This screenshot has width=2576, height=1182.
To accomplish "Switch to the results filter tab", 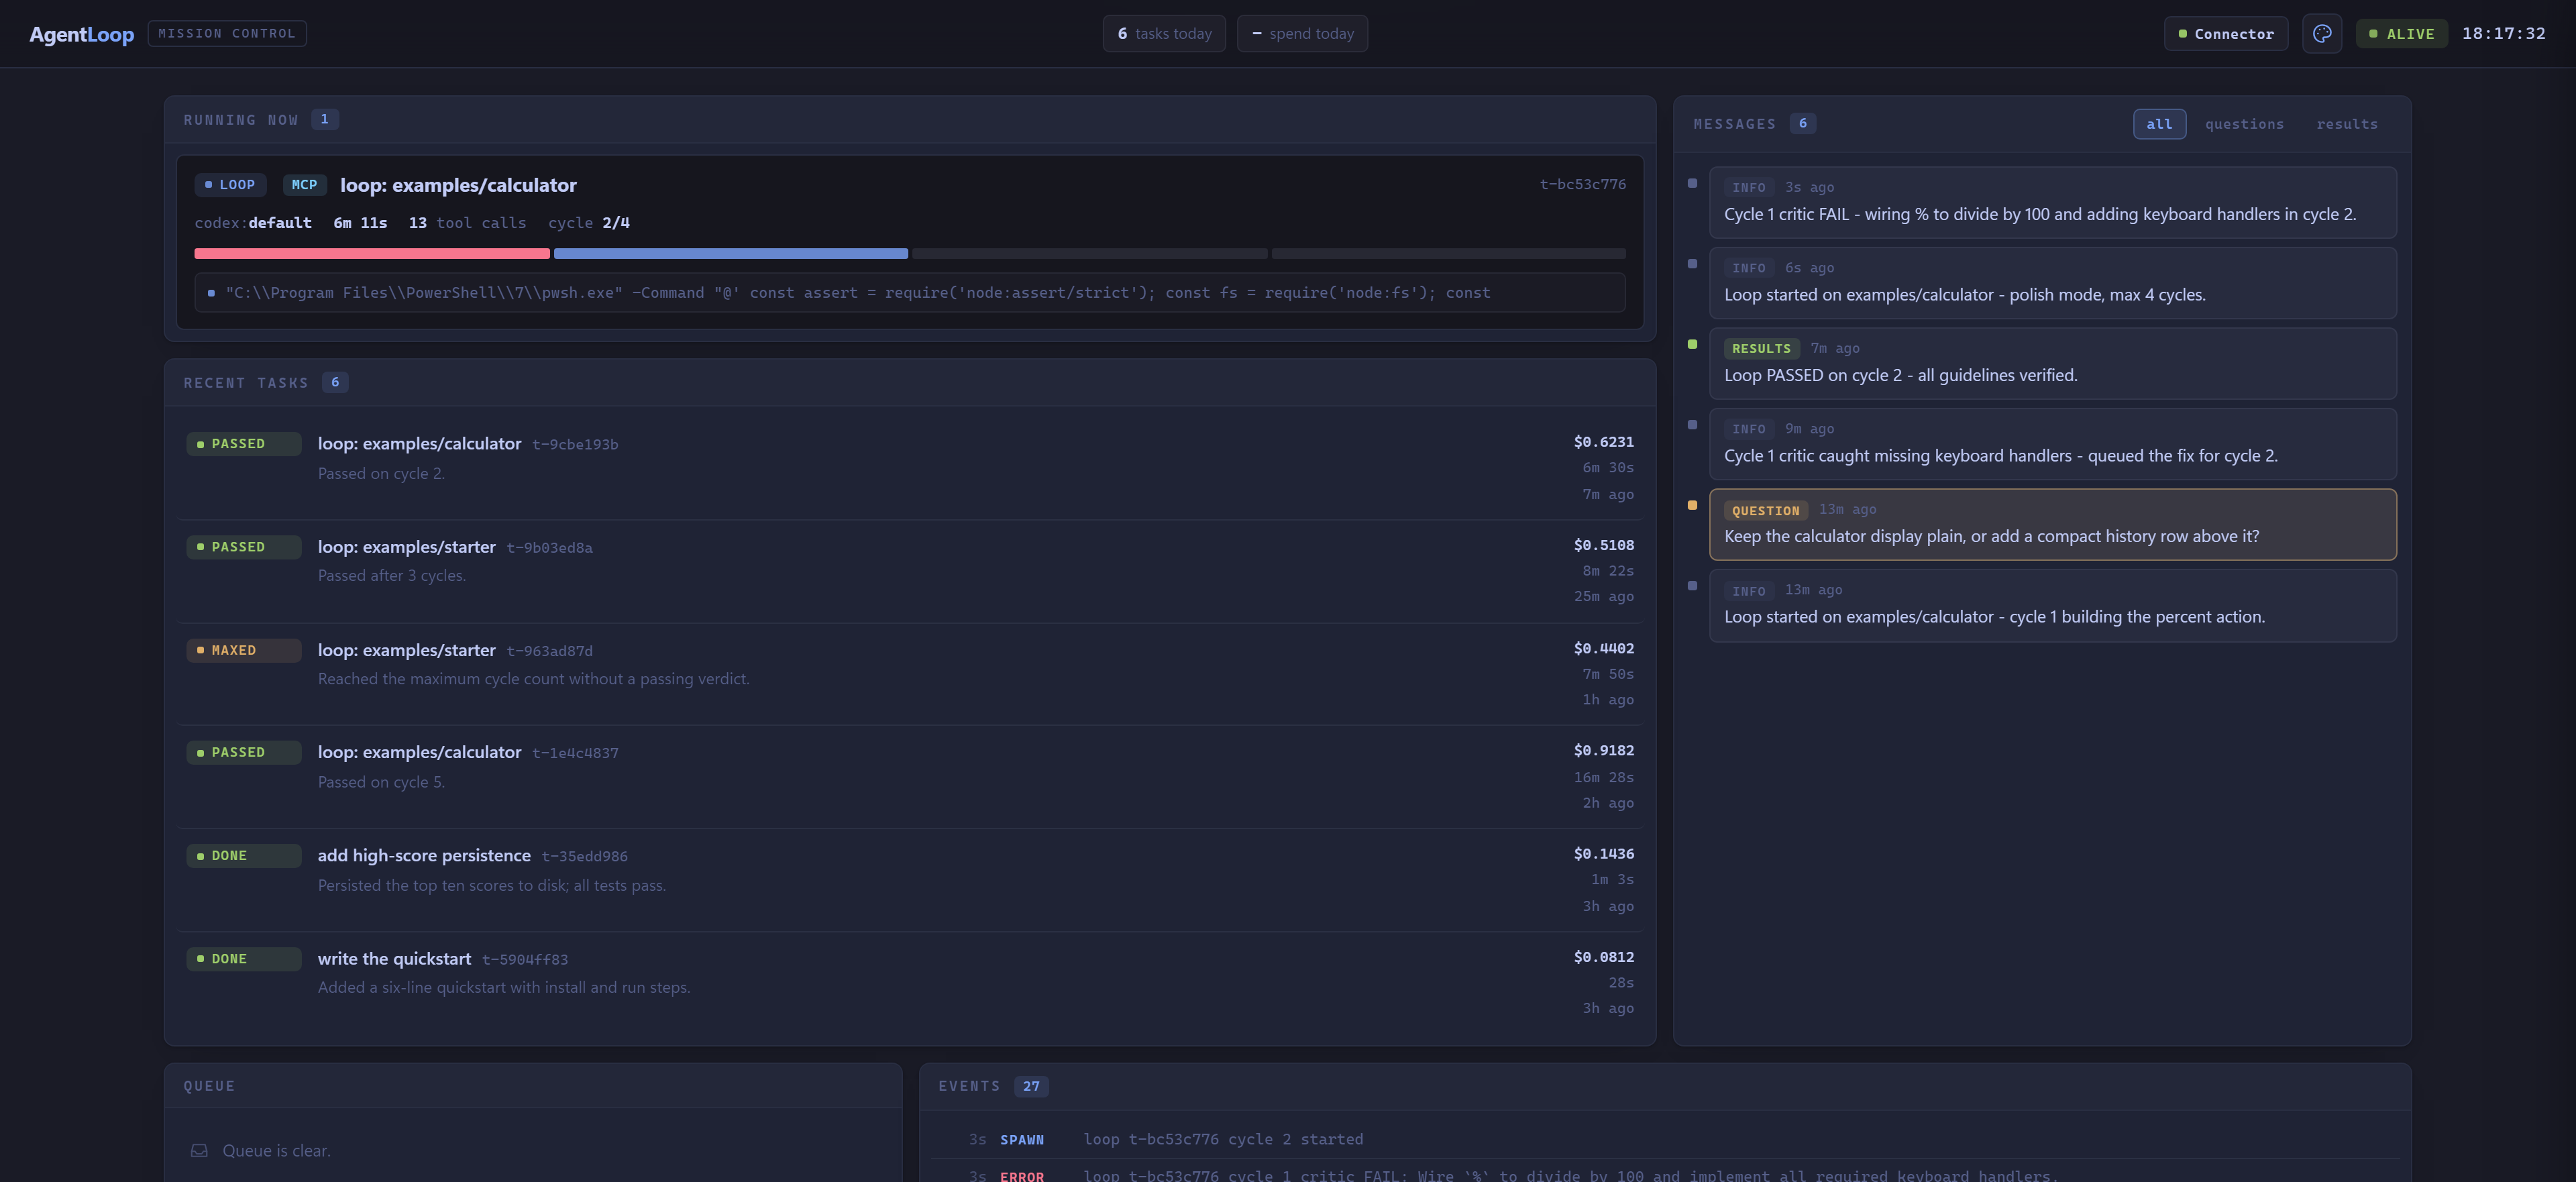I will pyautogui.click(x=2347, y=124).
